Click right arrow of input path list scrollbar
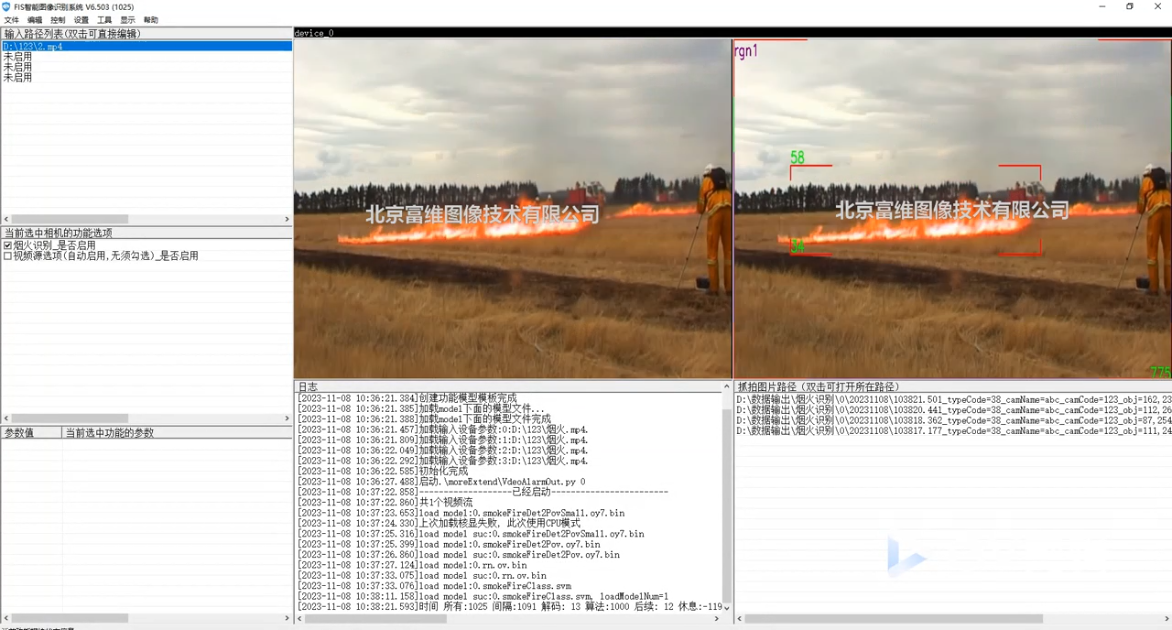 287,219
